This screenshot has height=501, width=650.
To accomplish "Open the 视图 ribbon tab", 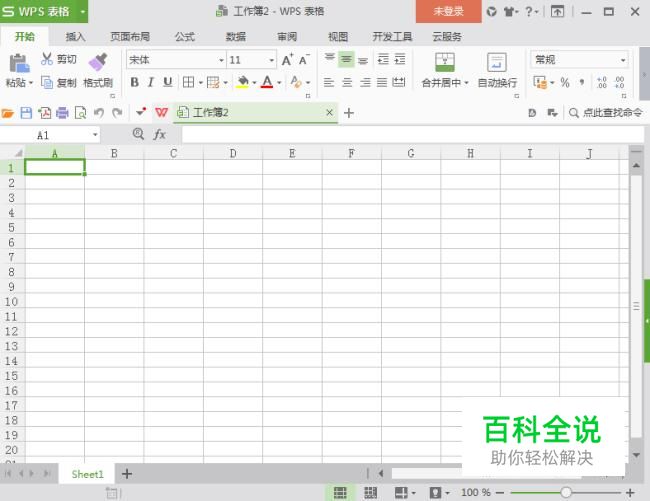I will click(338, 37).
